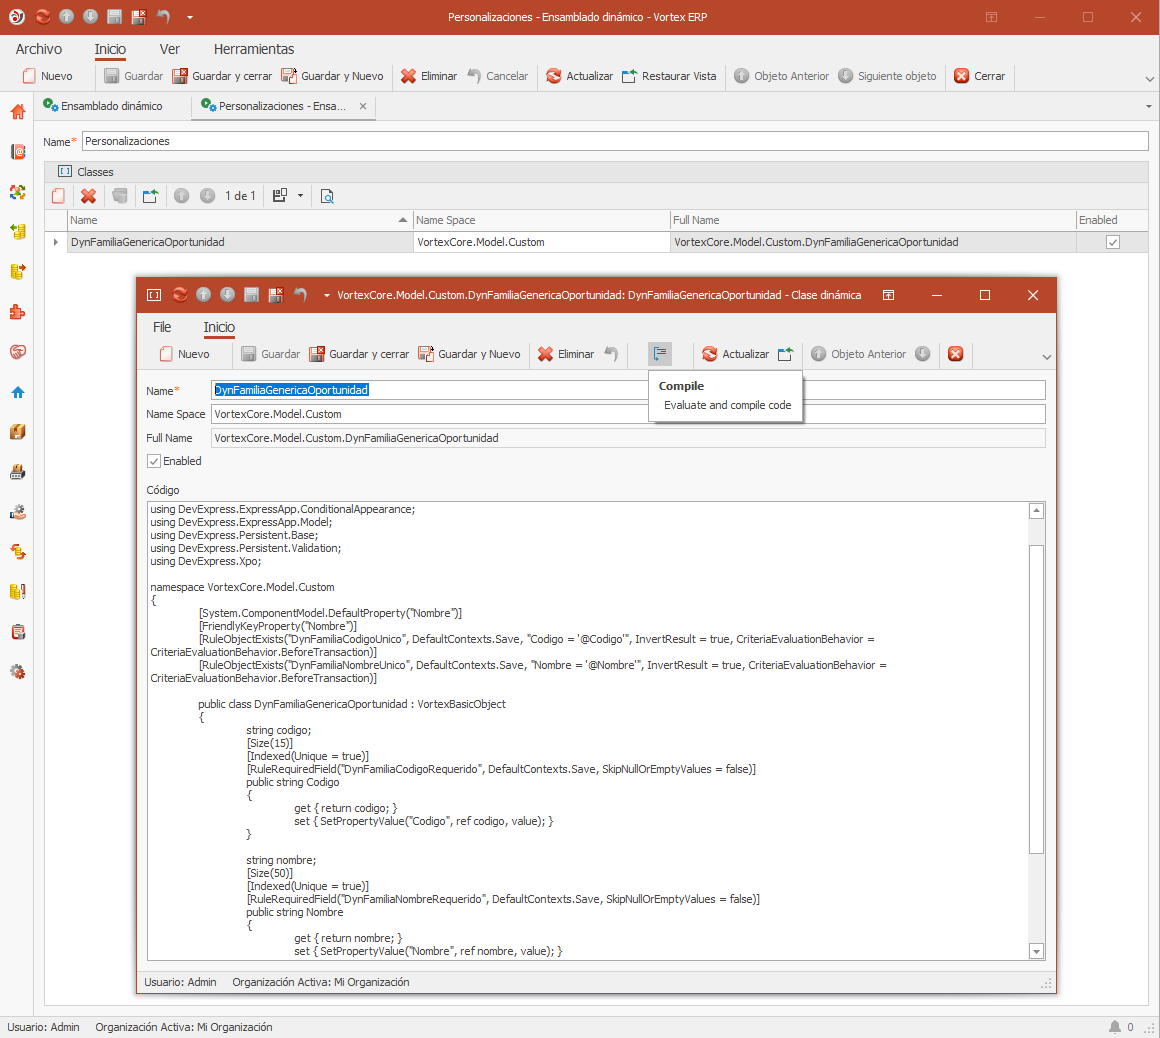Click the refresh icon in the main title bar
This screenshot has width=1160, height=1038.
point(43,16)
